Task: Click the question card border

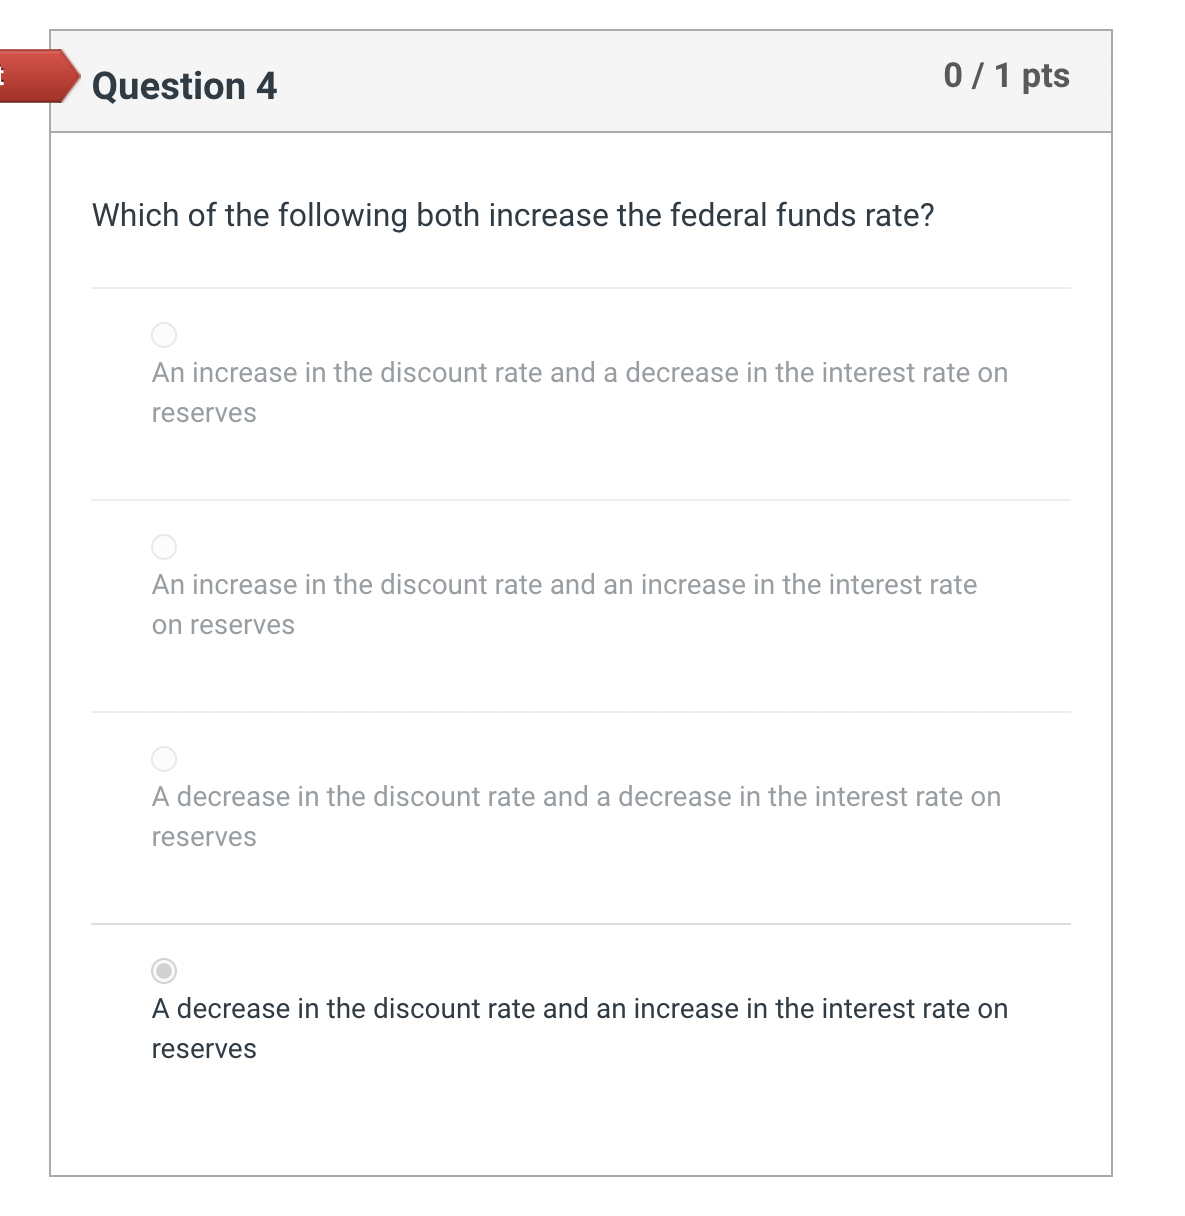Action: (1111, 600)
